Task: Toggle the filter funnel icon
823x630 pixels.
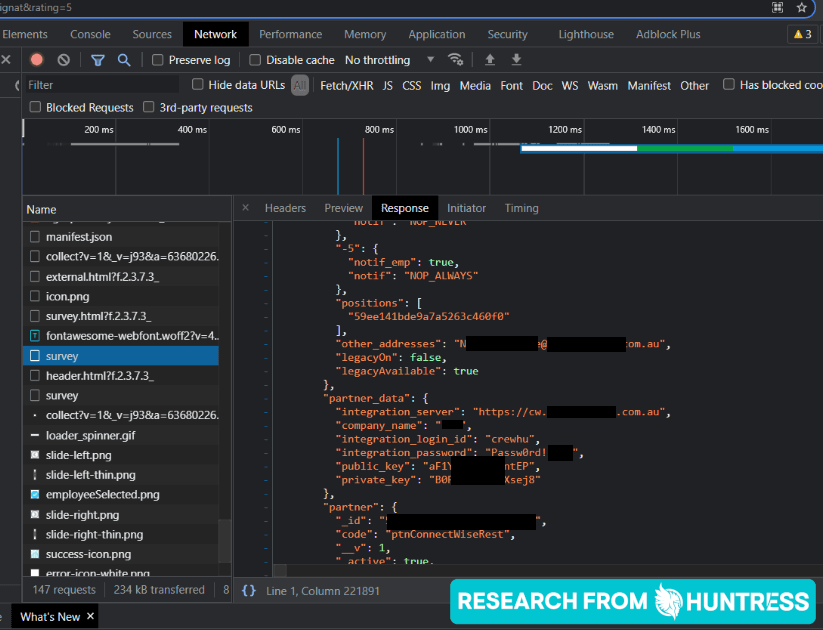Action: point(98,60)
